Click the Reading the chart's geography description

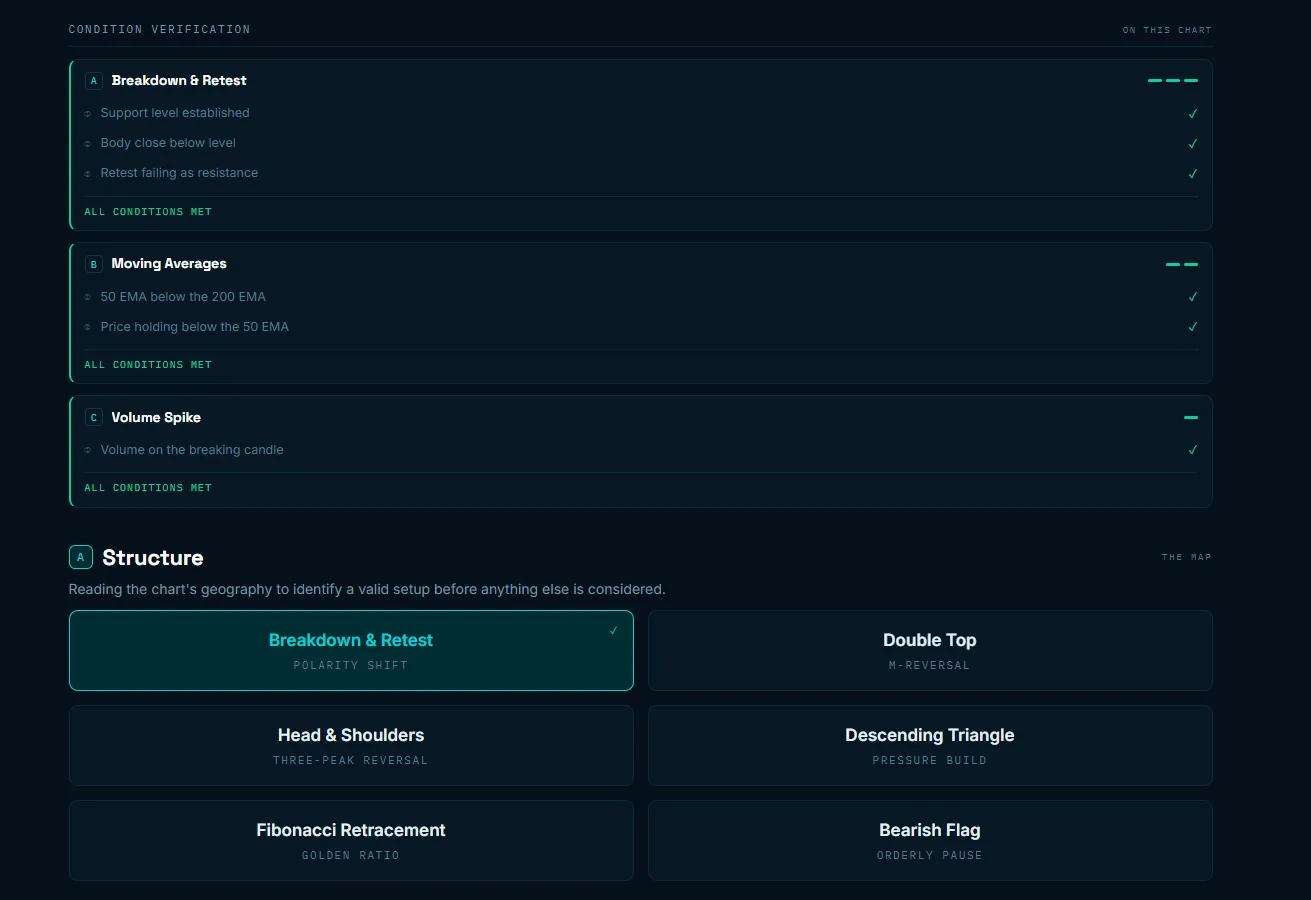[367, 589]
